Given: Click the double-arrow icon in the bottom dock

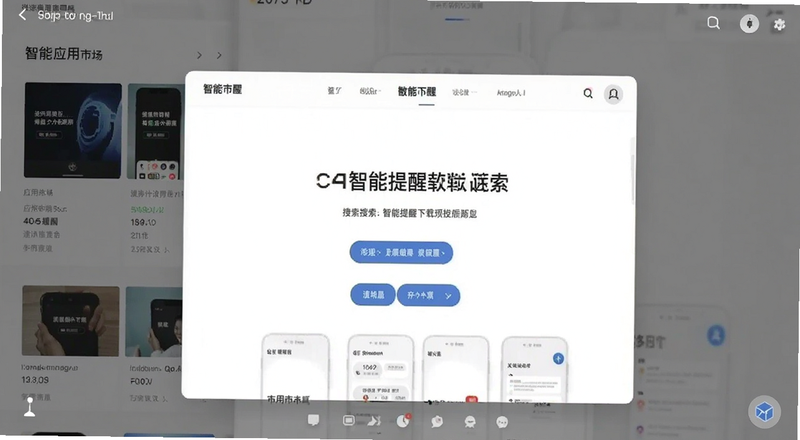Looking at the screenshot, I should pyautogui.click(x=374, y=421).
